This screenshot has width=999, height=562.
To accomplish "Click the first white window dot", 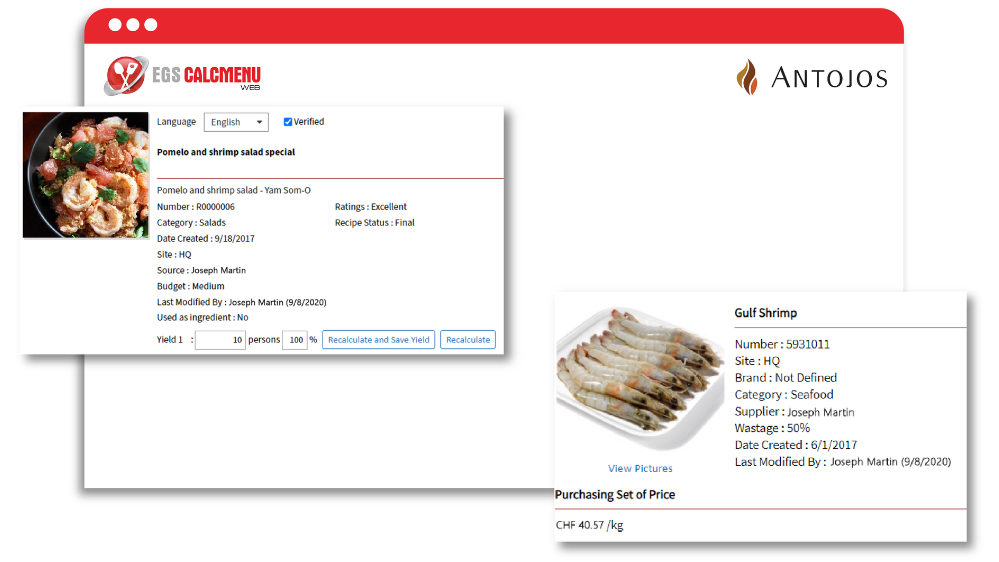I will 115,25.
